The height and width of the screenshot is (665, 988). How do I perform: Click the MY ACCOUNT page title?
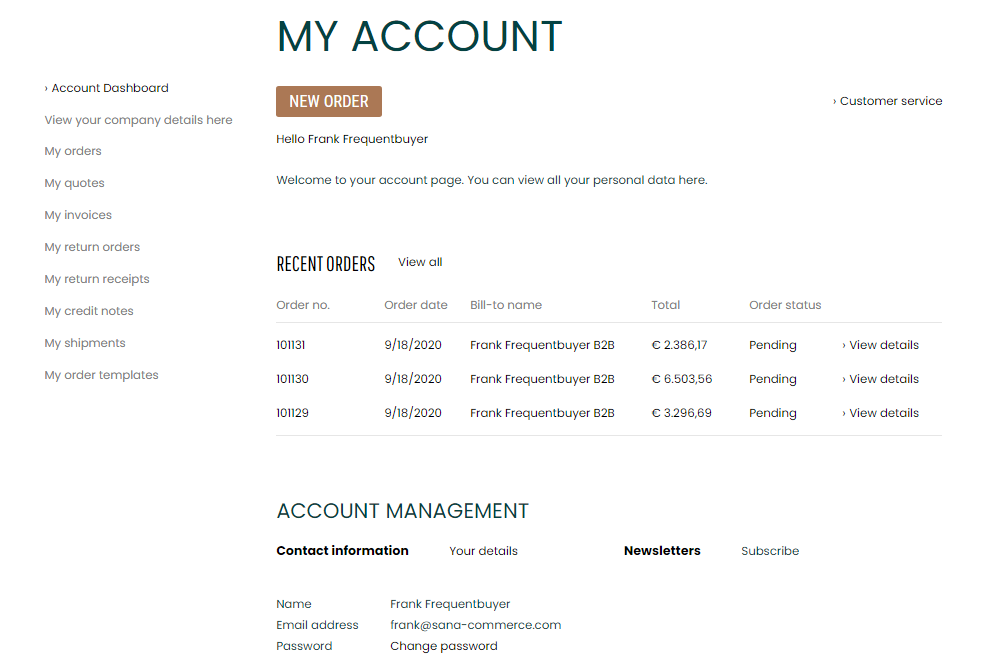click(420, 37)
